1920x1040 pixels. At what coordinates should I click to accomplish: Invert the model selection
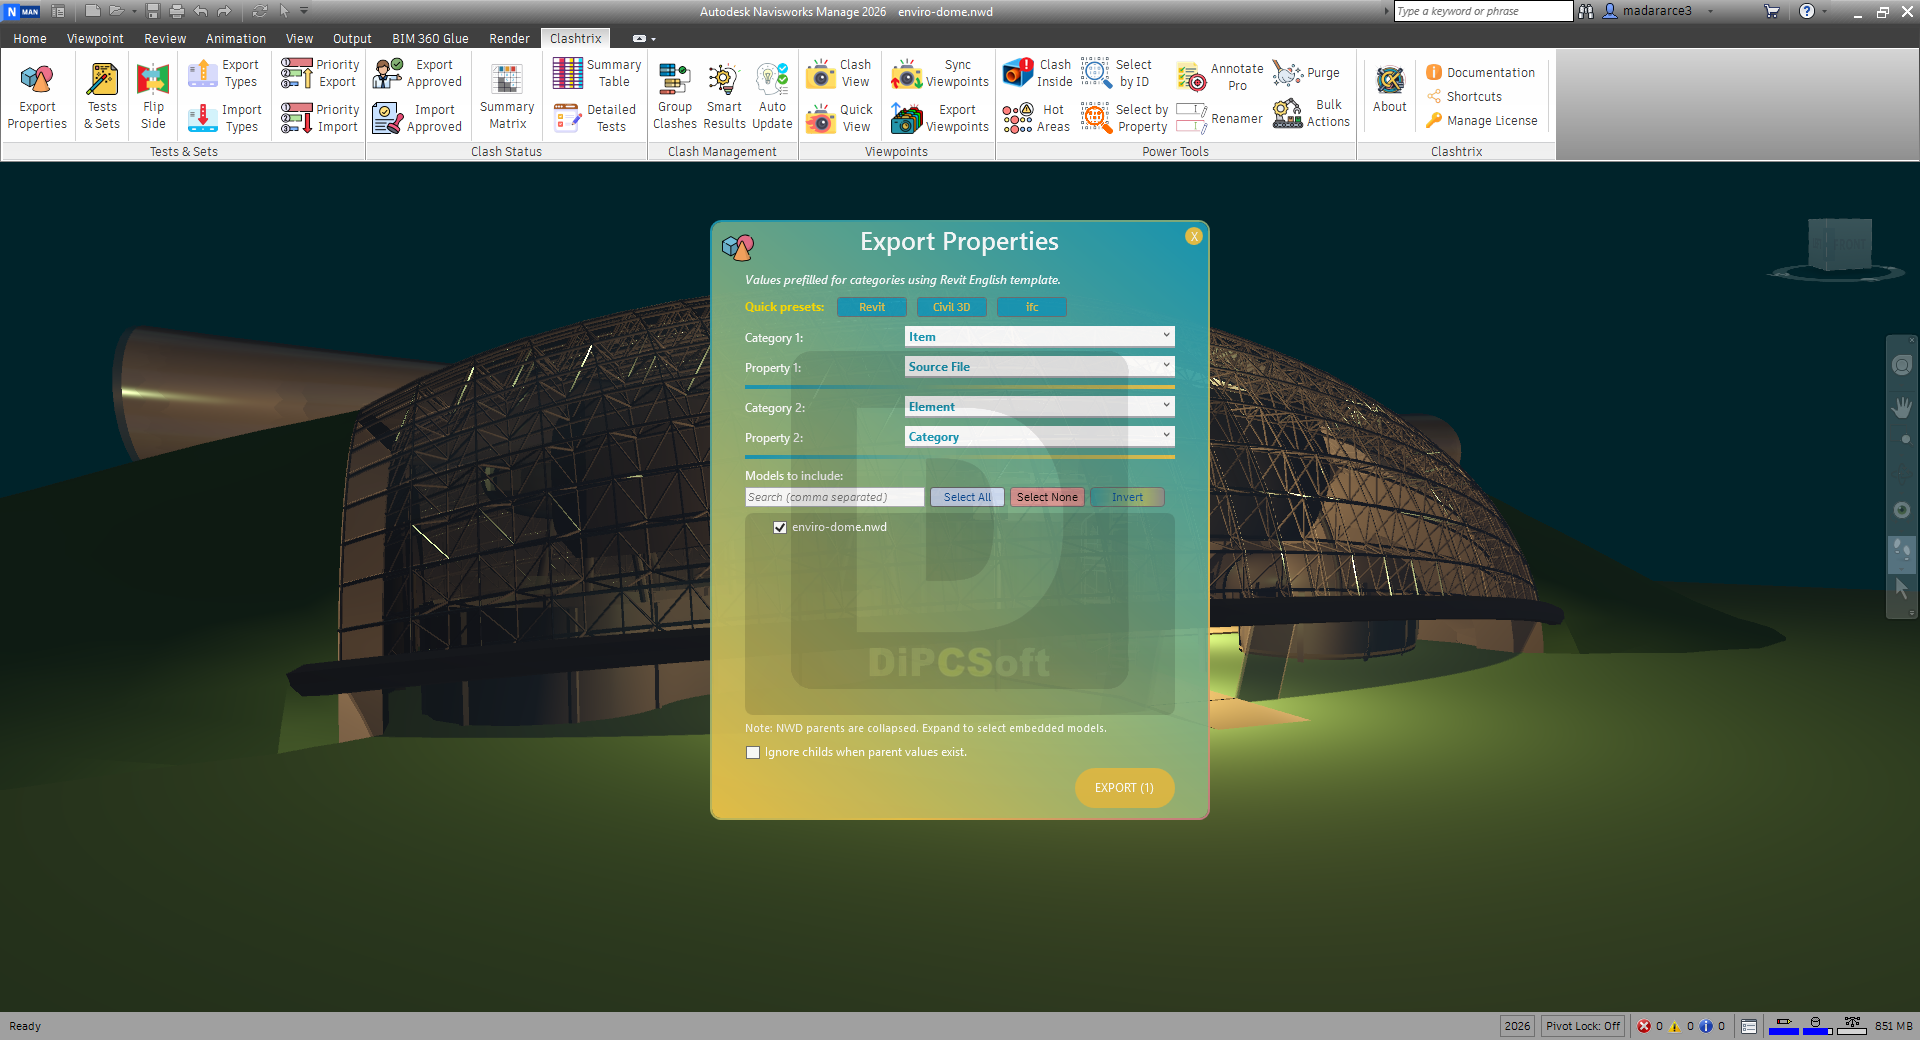[1127, 497]
